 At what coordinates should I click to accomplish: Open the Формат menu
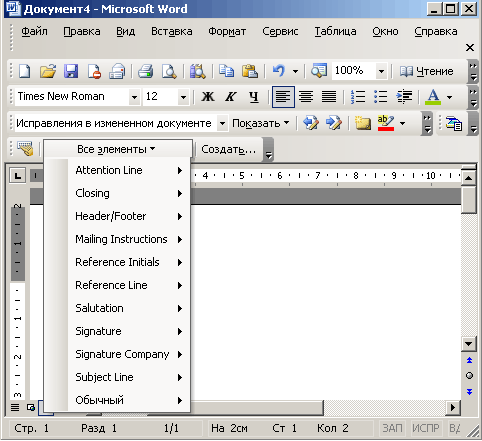227,31
